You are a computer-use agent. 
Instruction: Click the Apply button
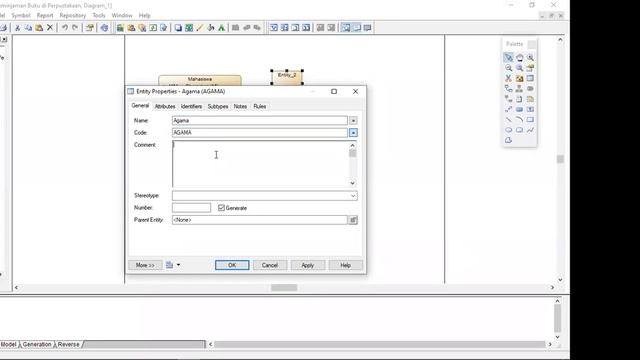(308, 265)
